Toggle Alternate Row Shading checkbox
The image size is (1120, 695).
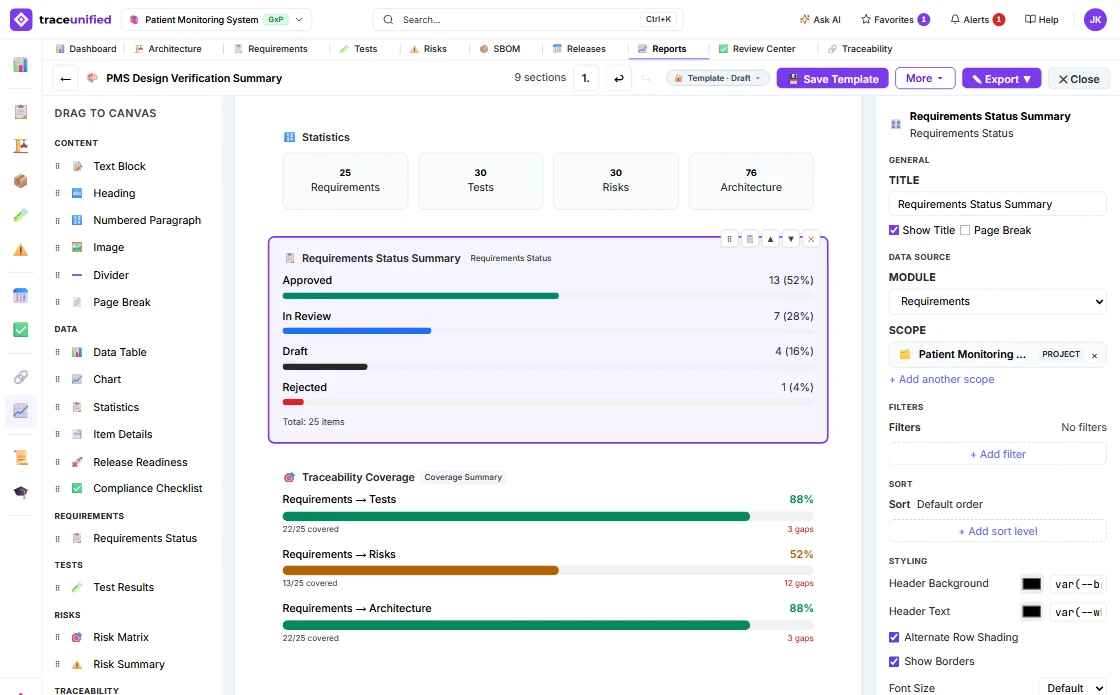(894, 637)
